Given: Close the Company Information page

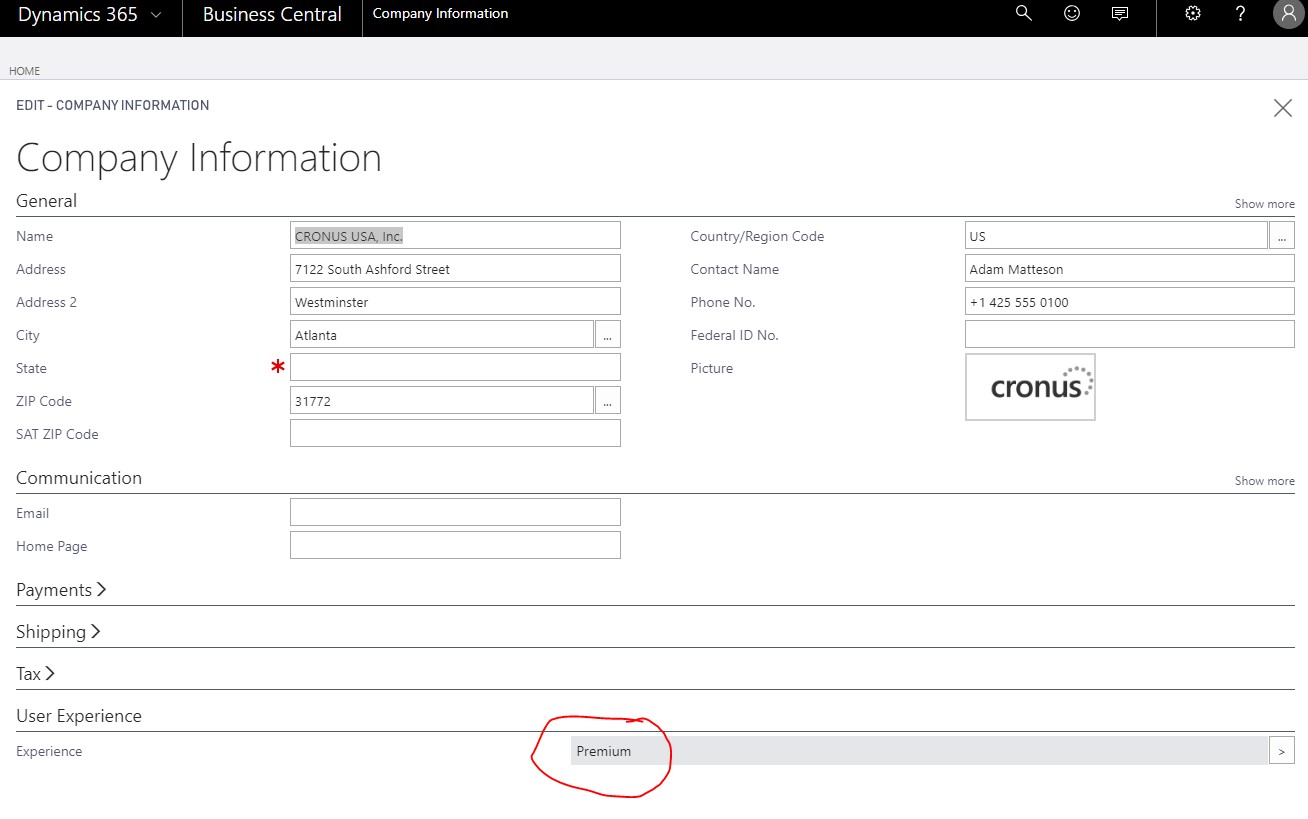Looking at the screenshot, I should (x=1282, y=108).
